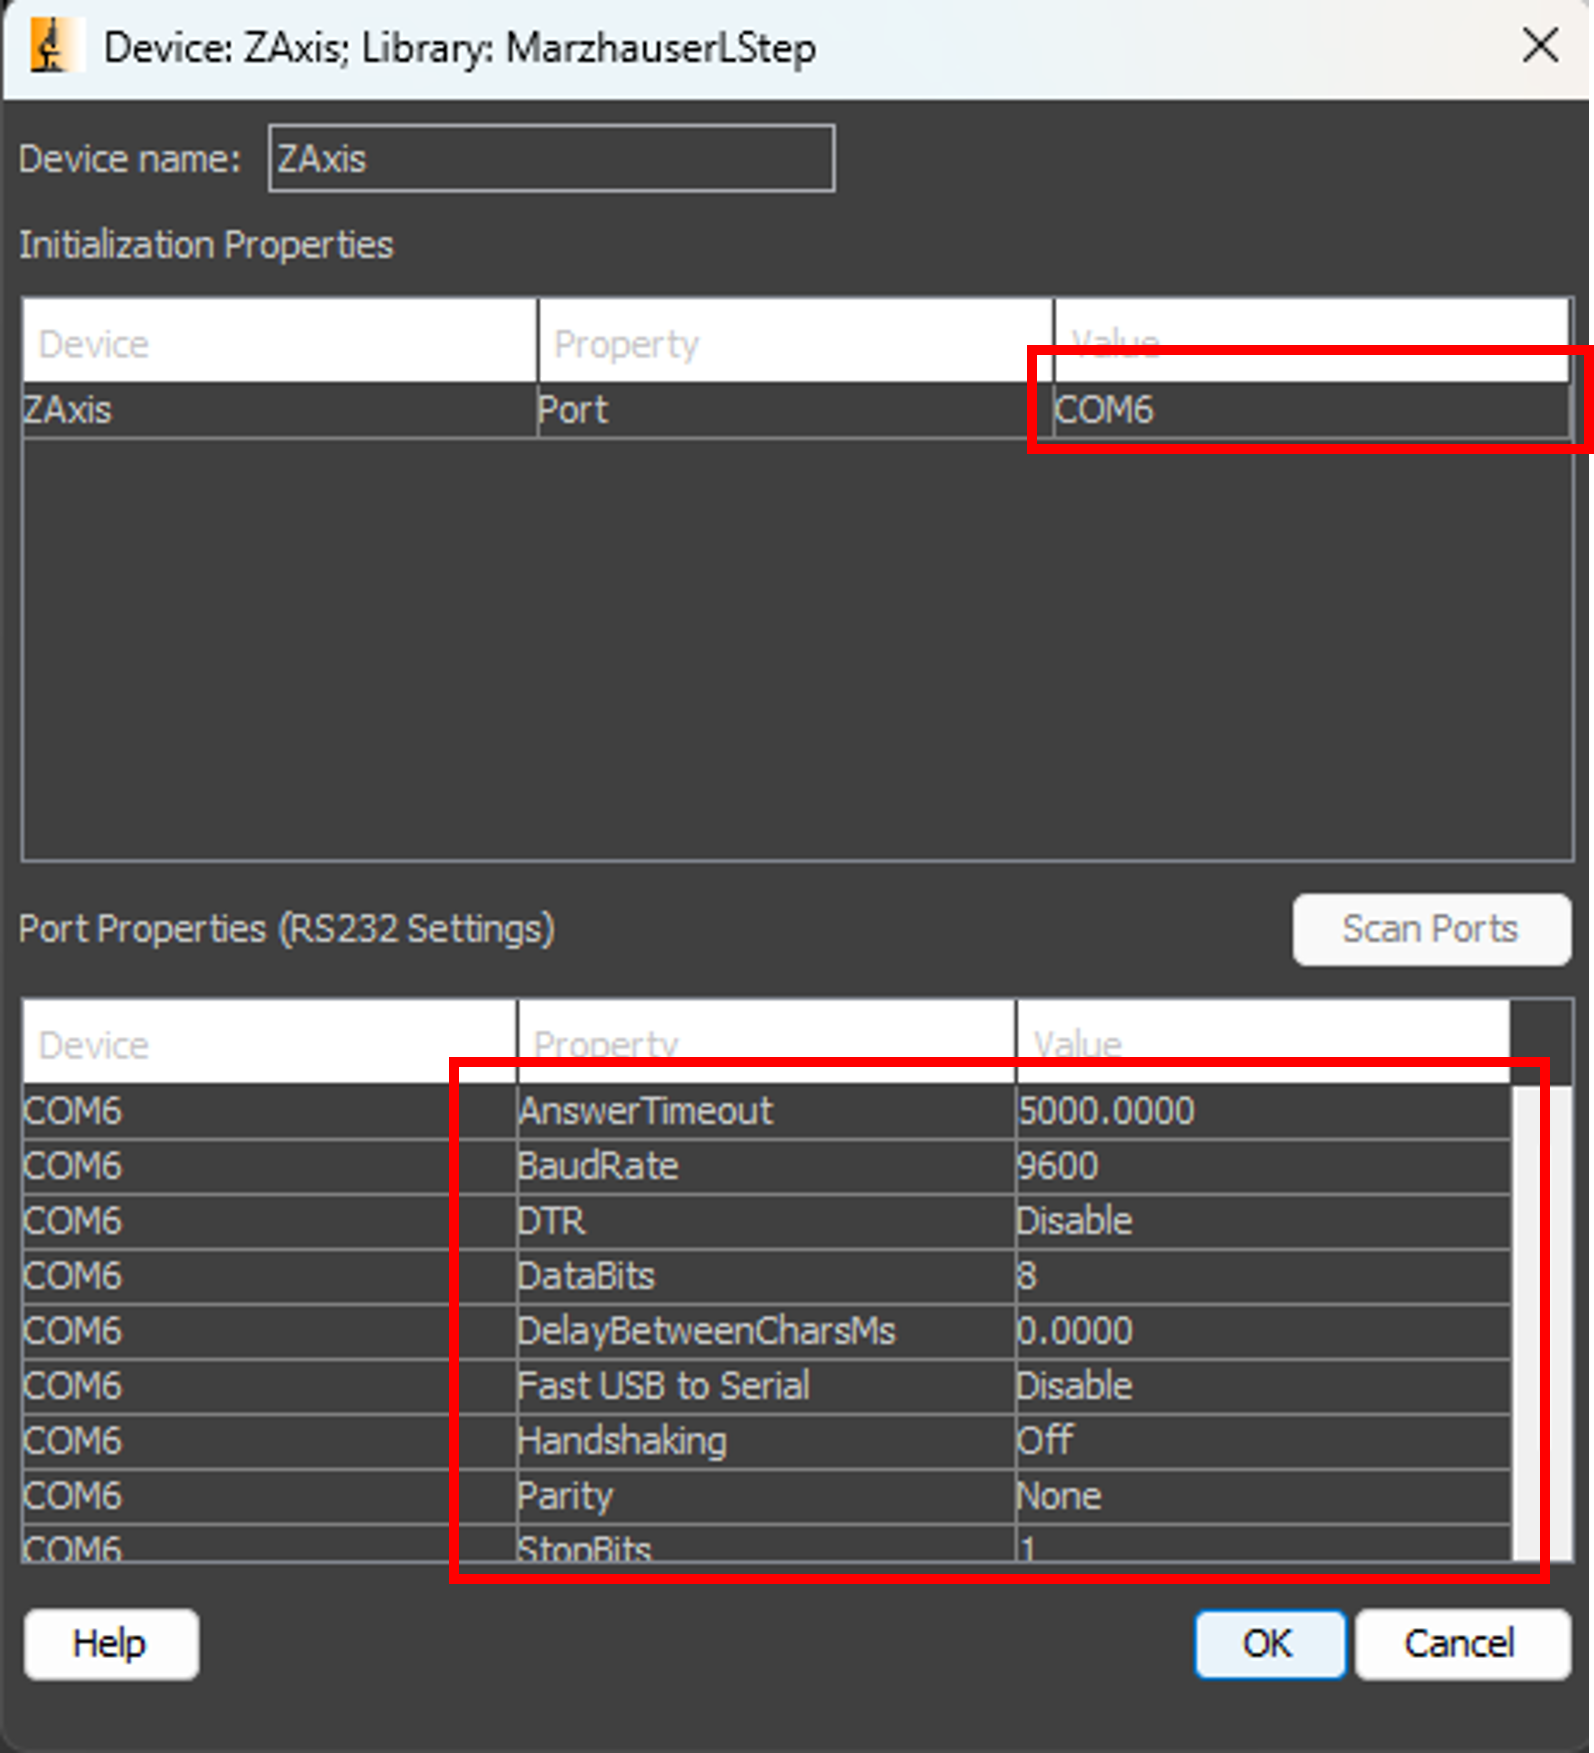1594x1753 pixels.
Task: Select the DataBits property cell
Action: (x=767, y=1276)
